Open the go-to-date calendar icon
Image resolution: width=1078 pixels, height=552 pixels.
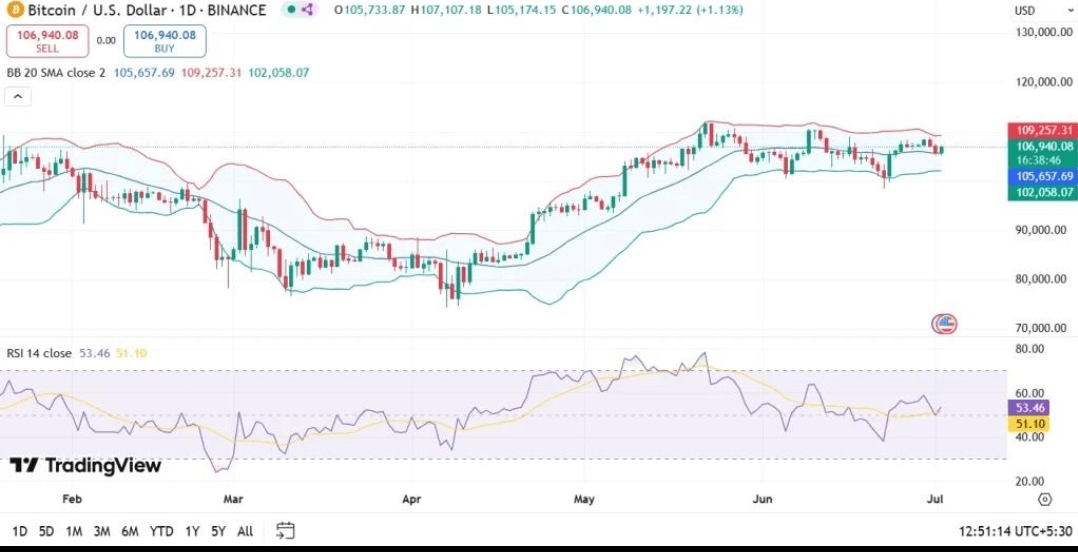point(285,530)
